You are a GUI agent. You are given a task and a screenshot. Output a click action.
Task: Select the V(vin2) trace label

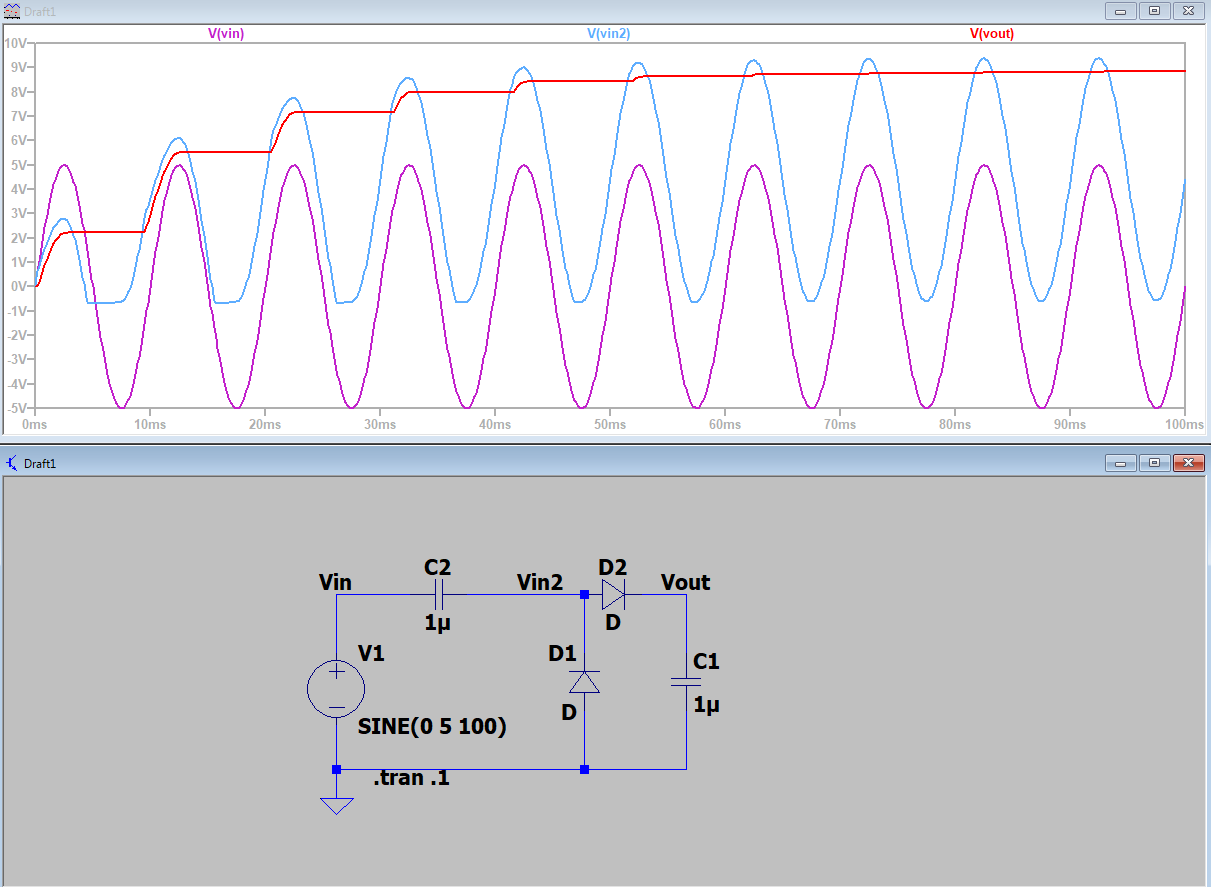(x=608, y=33)
